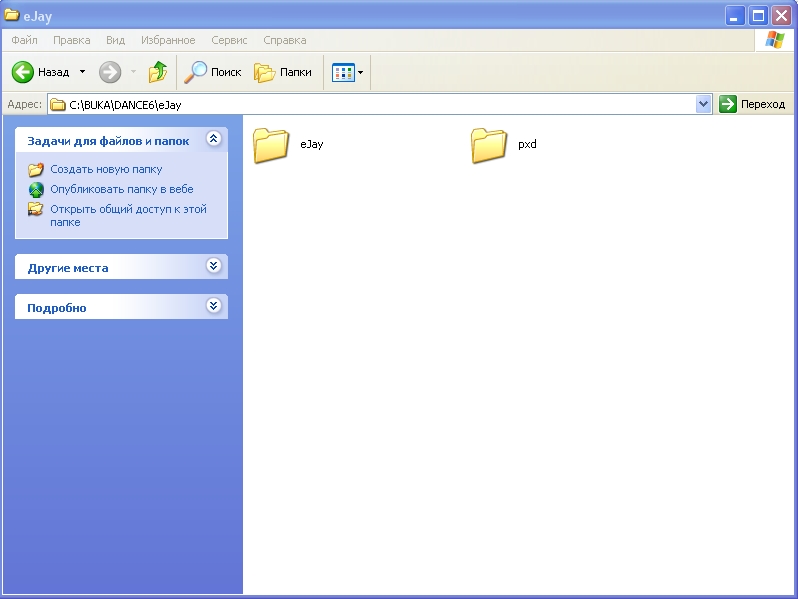Click Создать новую папку link
The height and width of the screenshot is (599, 798).
point(106,169)
